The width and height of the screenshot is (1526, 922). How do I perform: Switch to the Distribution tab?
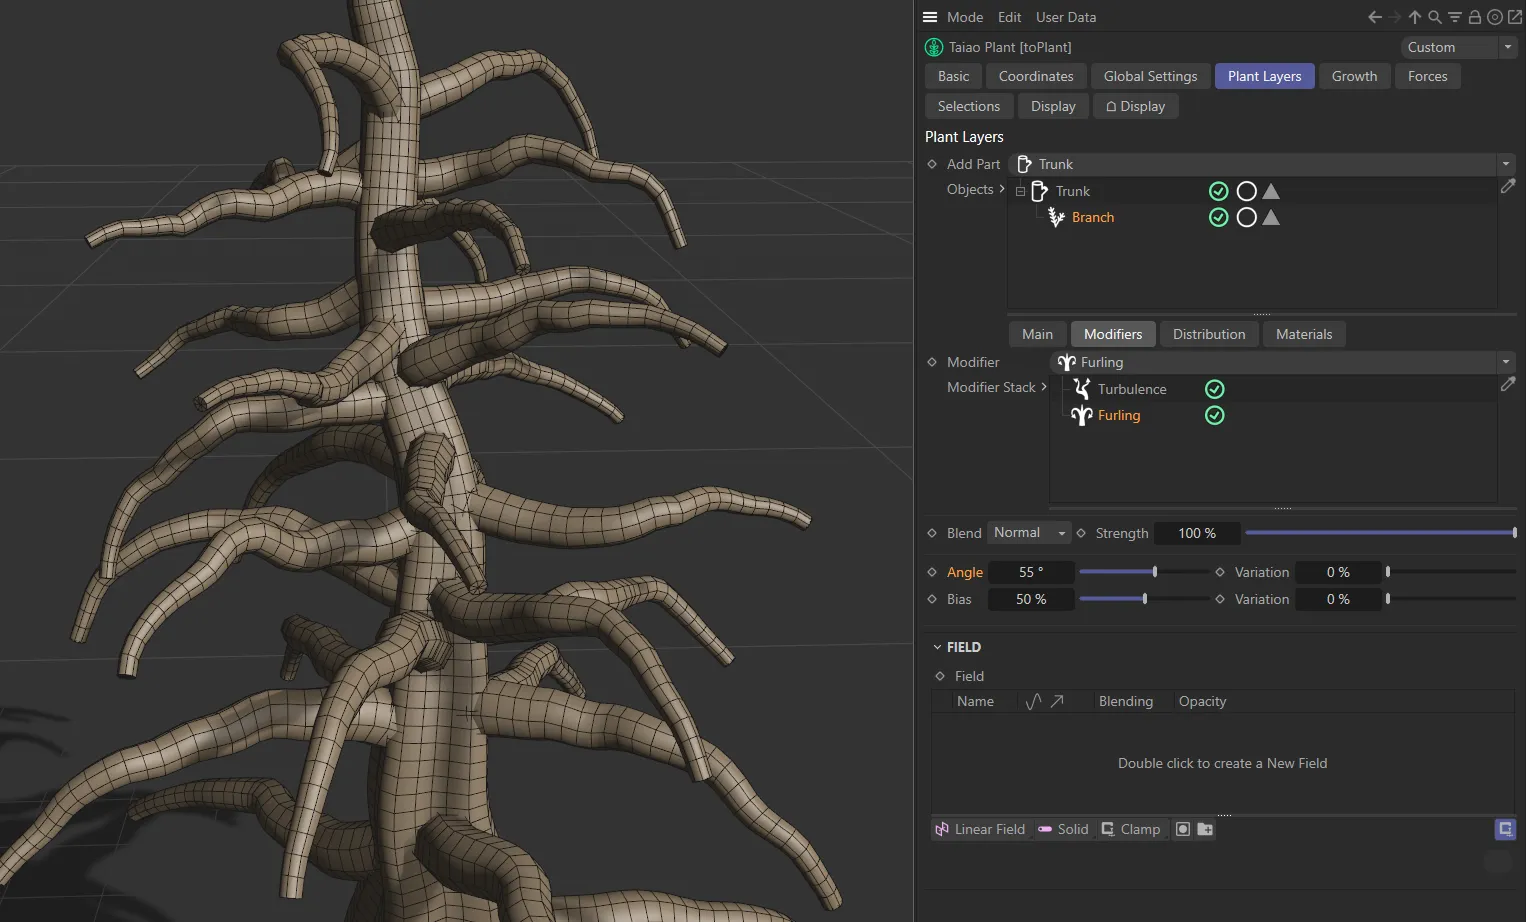[x=1208, y=334]
